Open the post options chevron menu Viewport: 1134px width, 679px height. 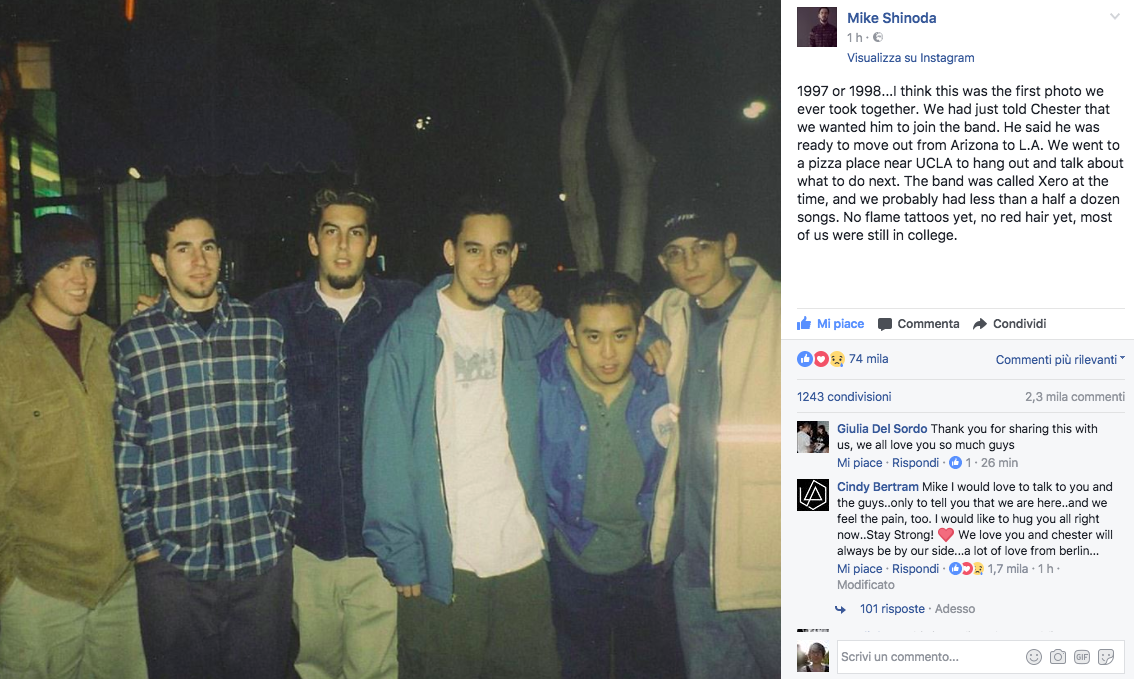pos(1114,17)
